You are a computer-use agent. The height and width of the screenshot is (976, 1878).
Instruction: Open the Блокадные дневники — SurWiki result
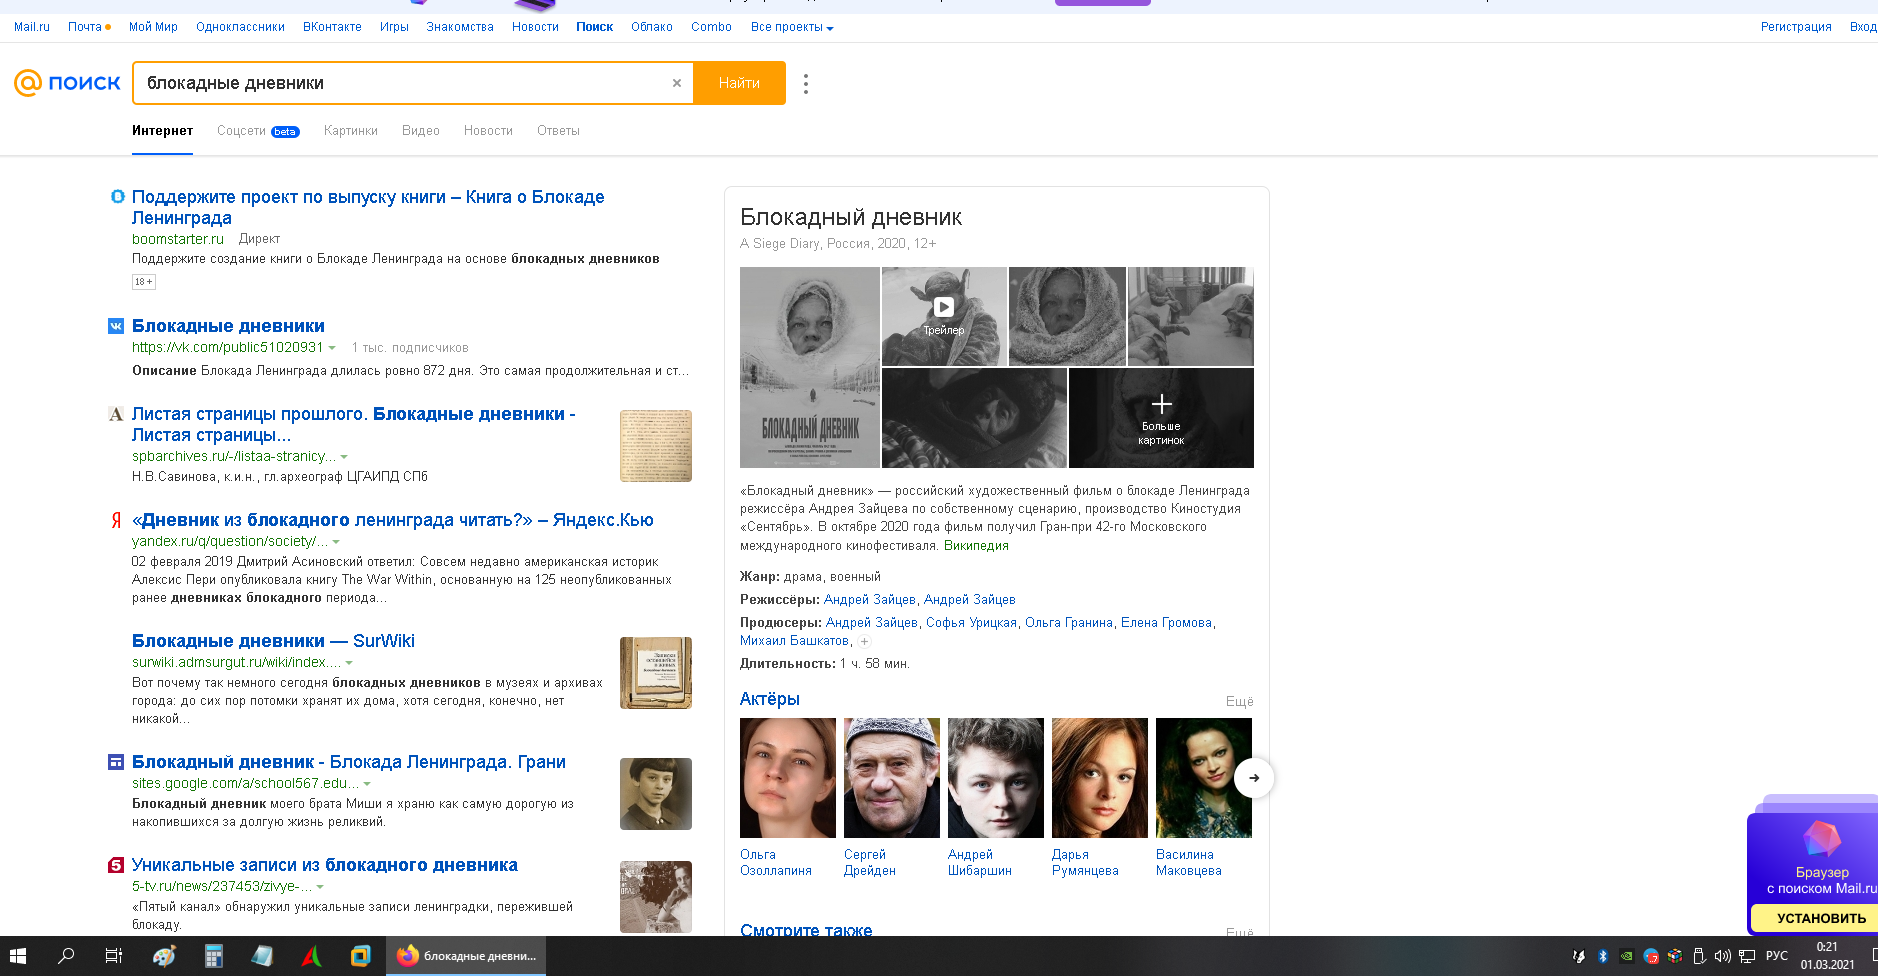pos(273,641)
